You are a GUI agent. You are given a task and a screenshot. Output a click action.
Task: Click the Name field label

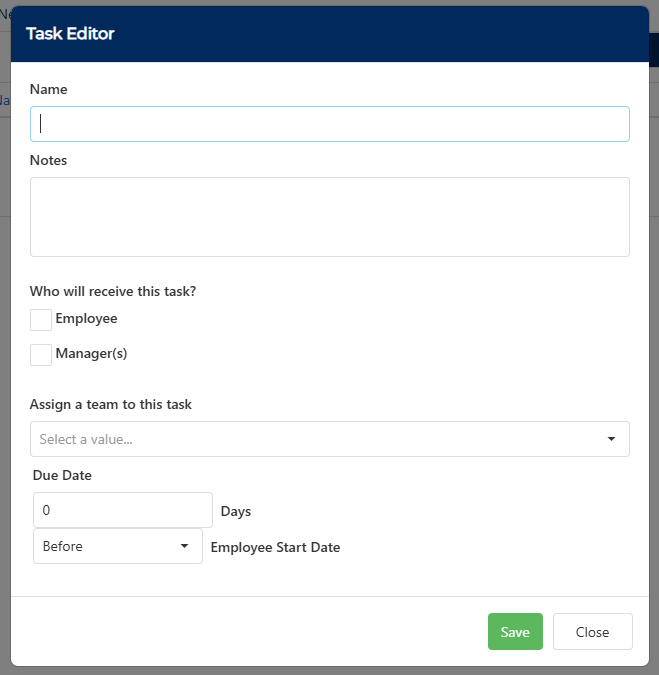pos(49,89)
